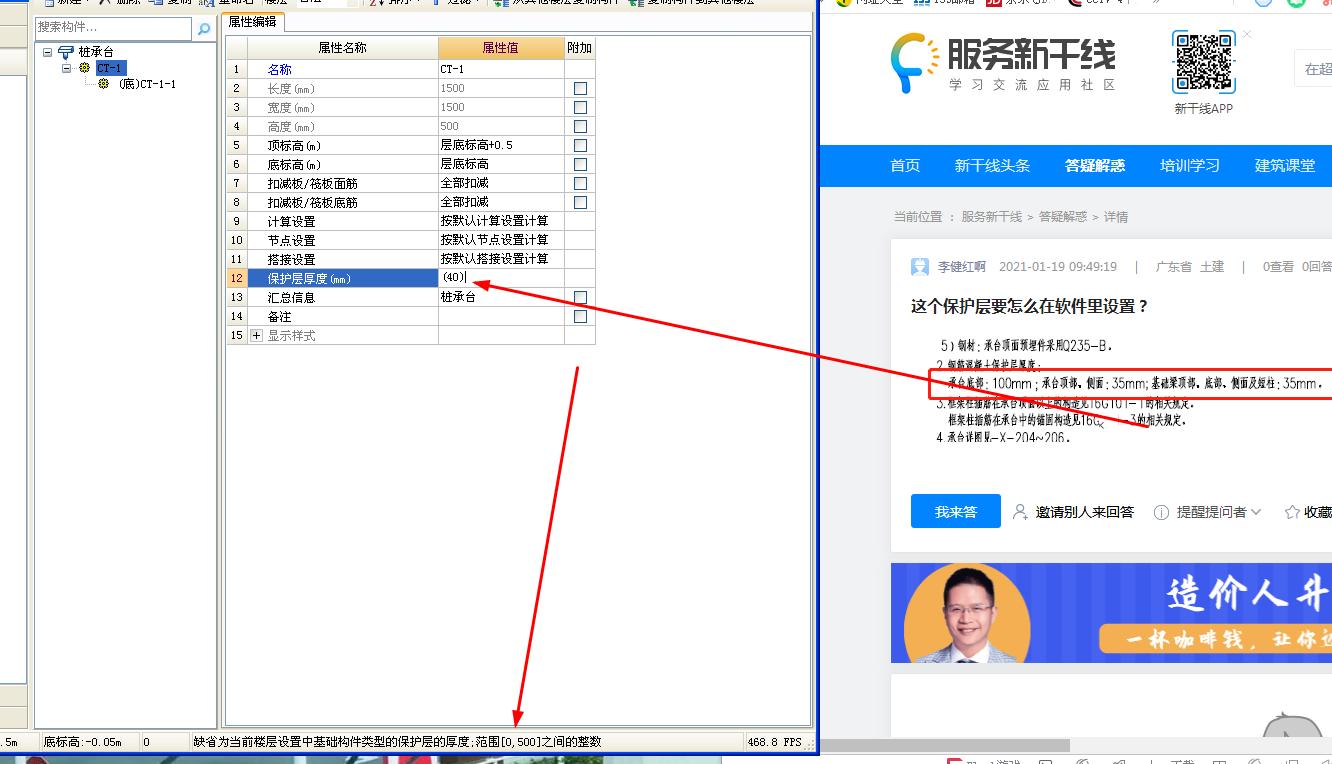Toggle 附加 checkbox for 扣减板/筏板底筋 row
The image size is (1332, 764).
point(580,202)
